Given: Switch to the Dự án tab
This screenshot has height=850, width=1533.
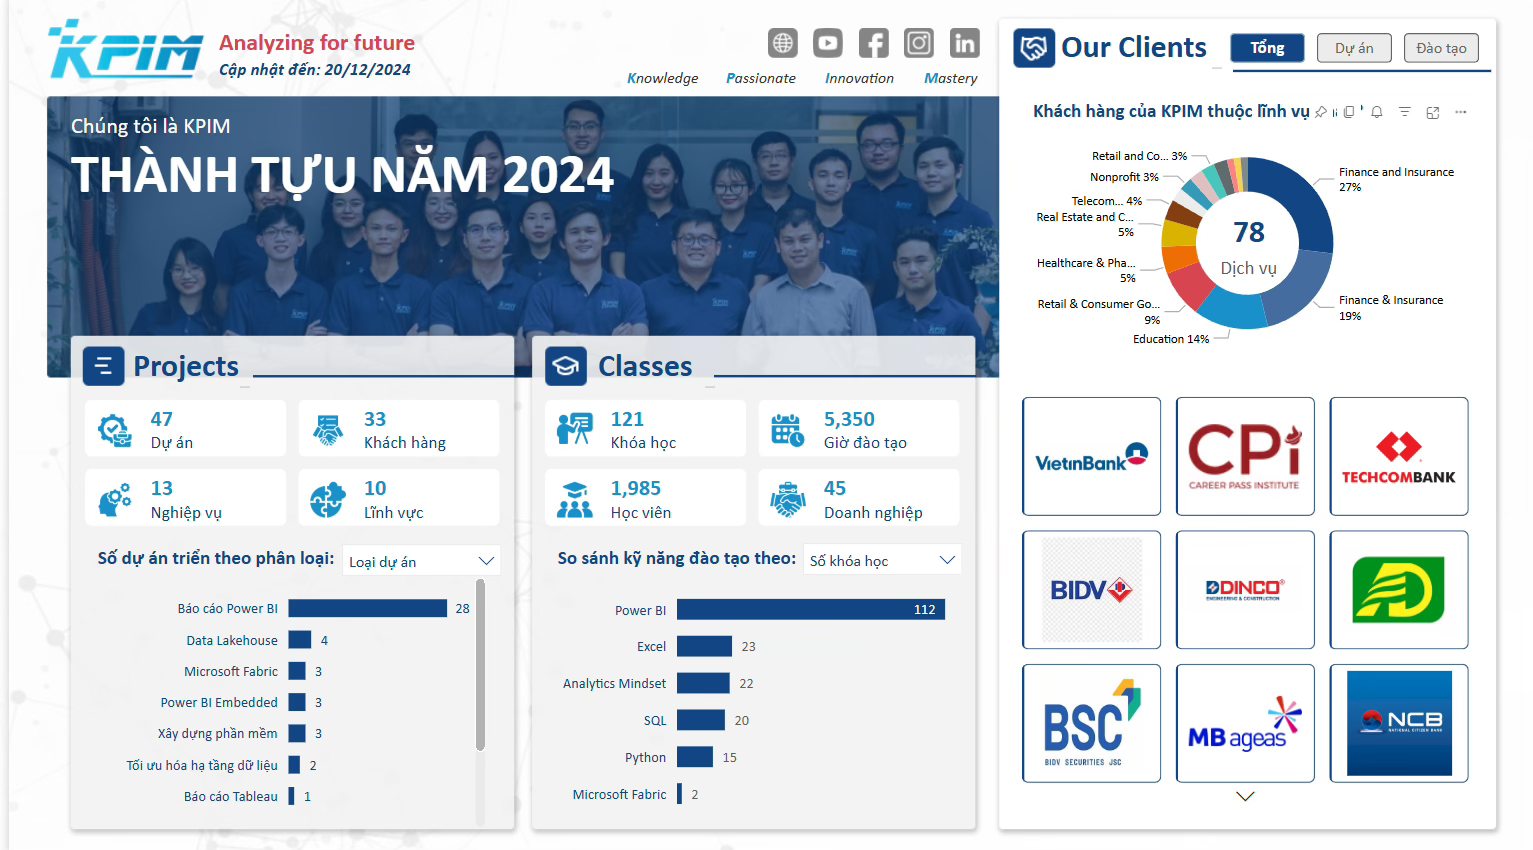Looking at the screenshot, I should click(1354, 48).
